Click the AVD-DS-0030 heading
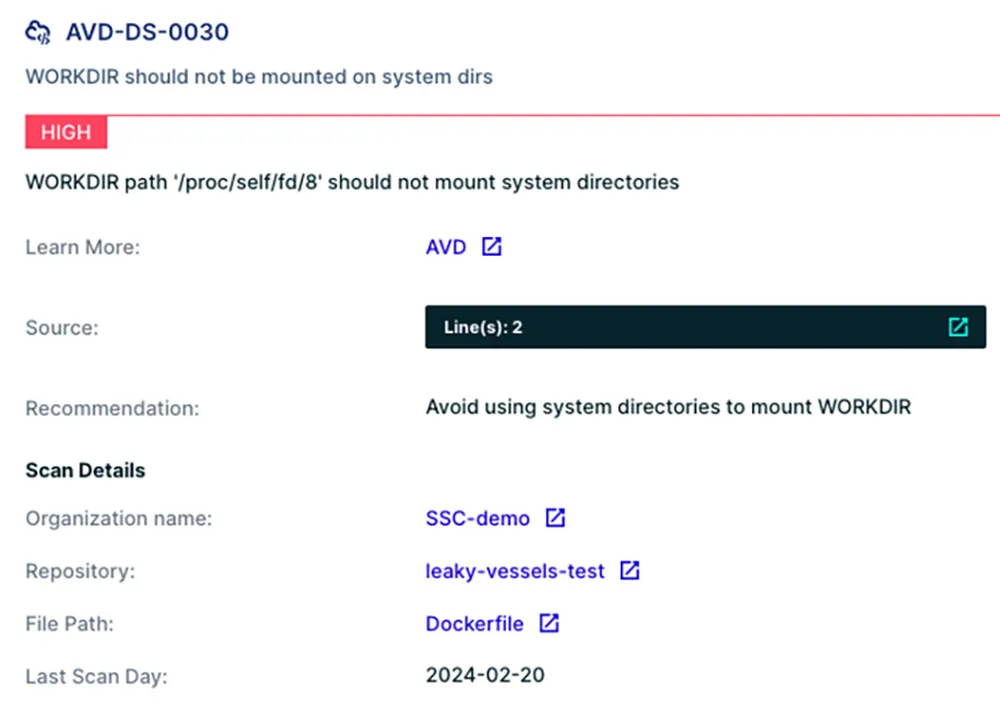 [147, 32]
